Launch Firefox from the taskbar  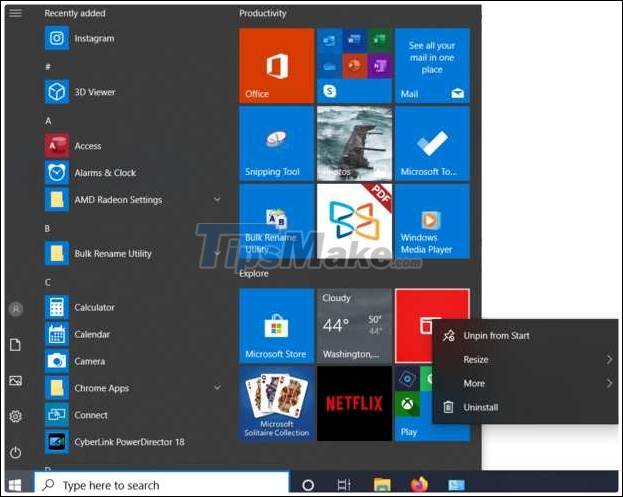[x=419, y=484]
